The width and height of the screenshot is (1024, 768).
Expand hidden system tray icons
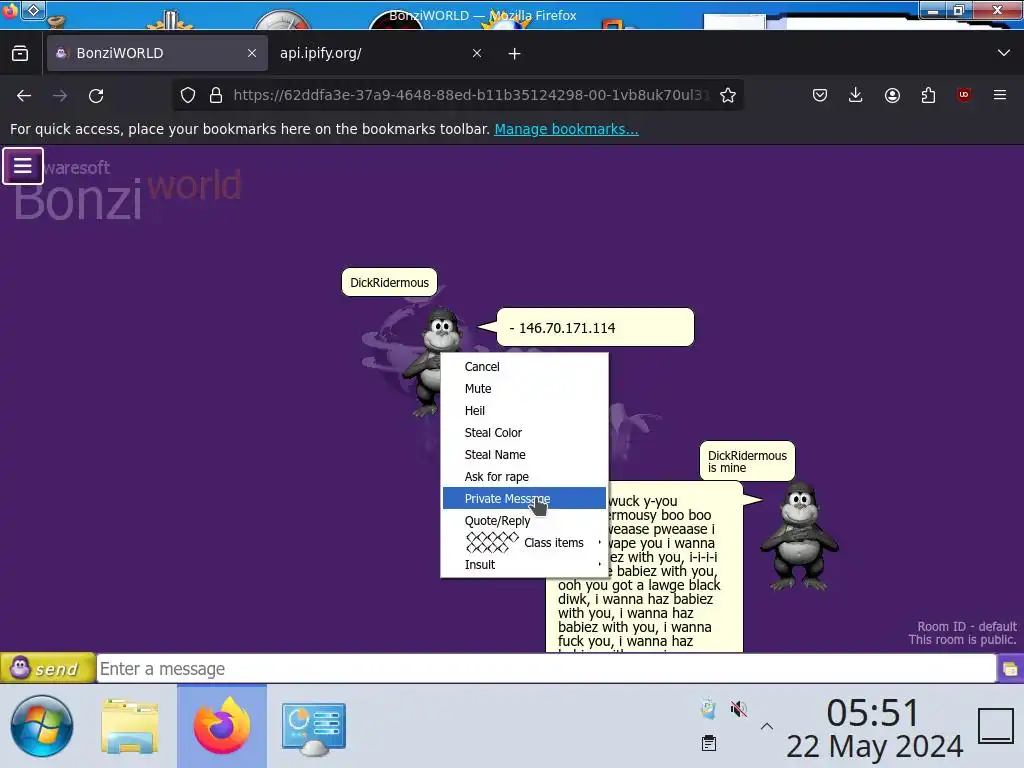(767, 726)
